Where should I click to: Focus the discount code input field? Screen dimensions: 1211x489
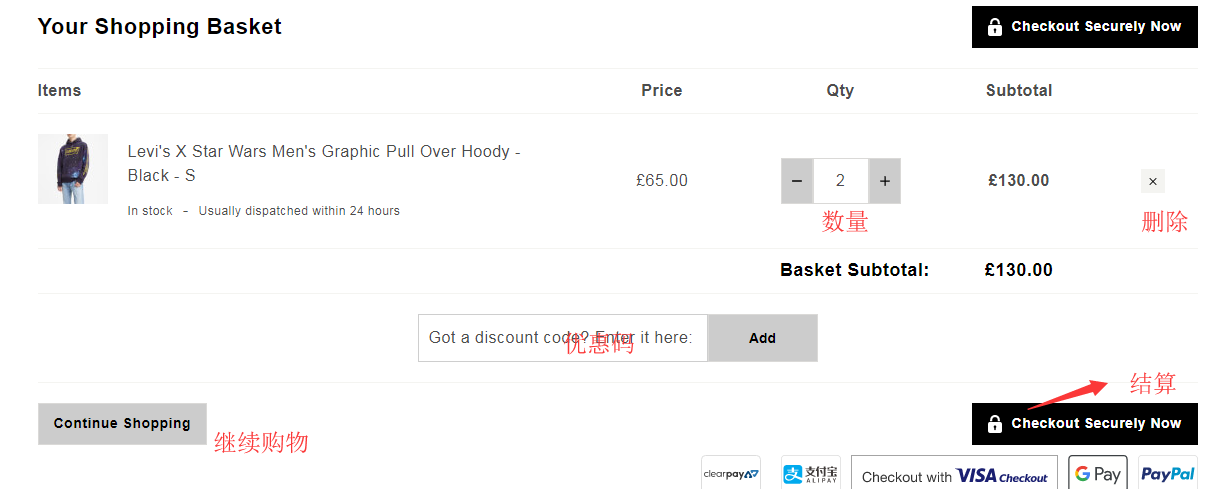(562, 338)
